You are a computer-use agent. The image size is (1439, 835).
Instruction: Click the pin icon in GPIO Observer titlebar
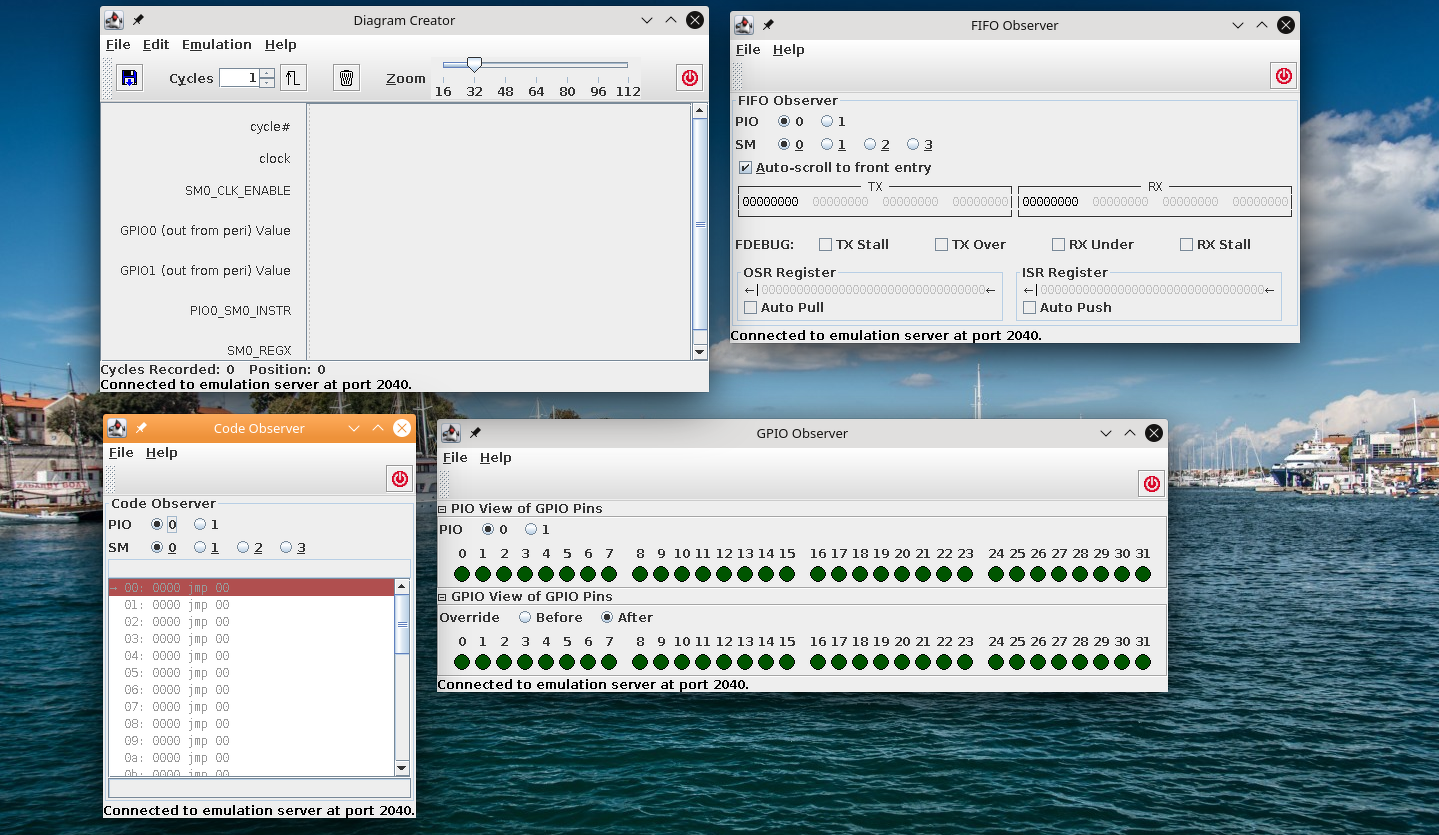click(x=475, y=433)
